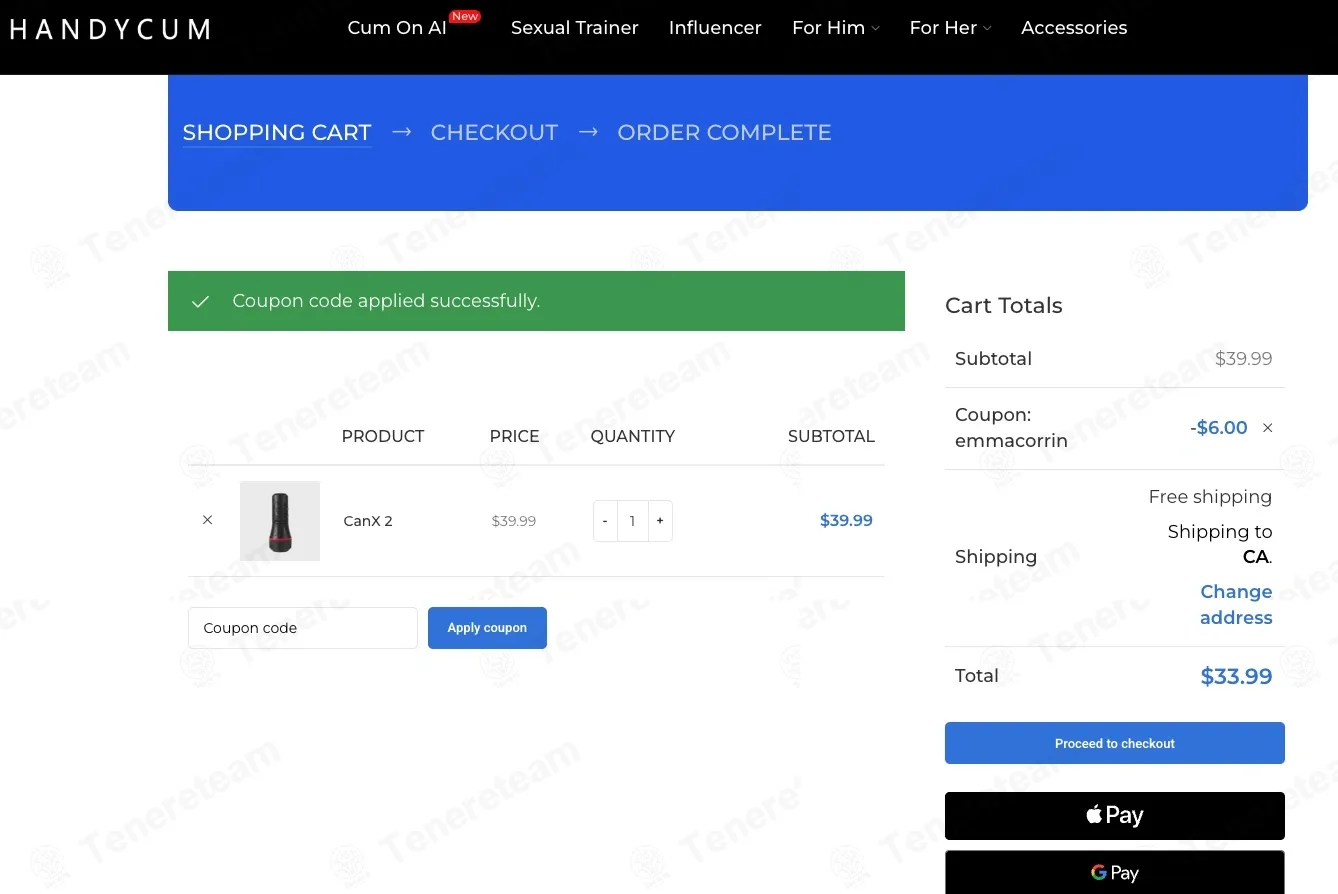Click the Coupon code input field
The width and height of the screenshot is (1338, 894).
[x=303, y=628]
